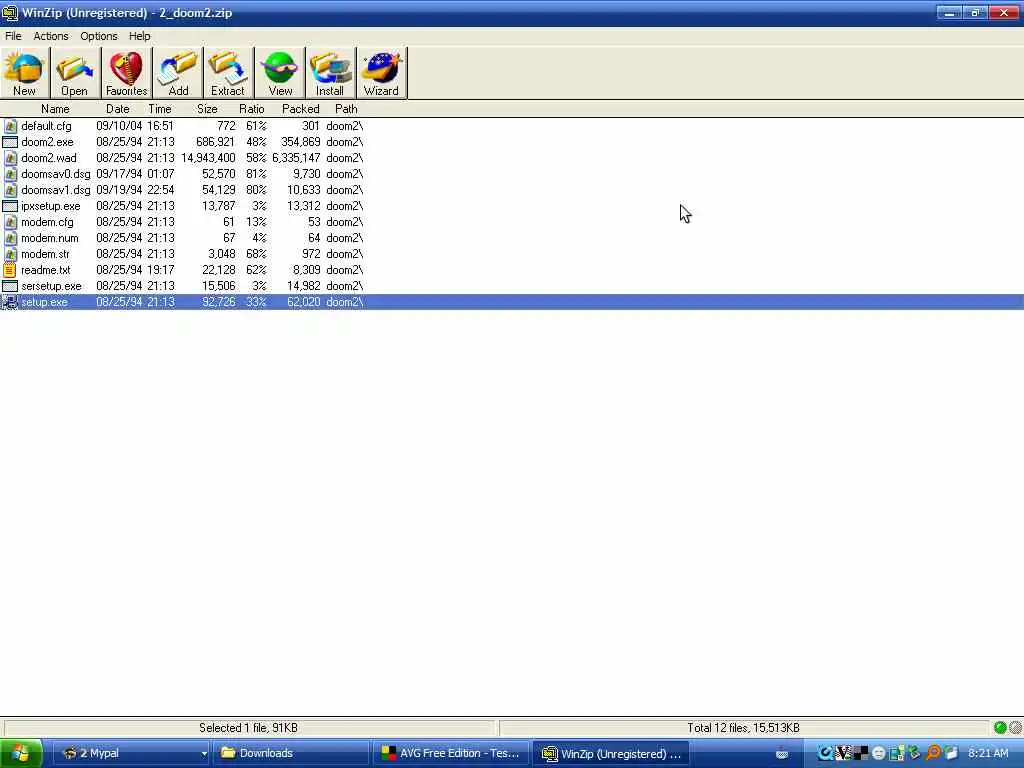This screenshot has height=768, width=1024.
Task: Click the New archive toolbar icon
Action: (x=25, y=72)
